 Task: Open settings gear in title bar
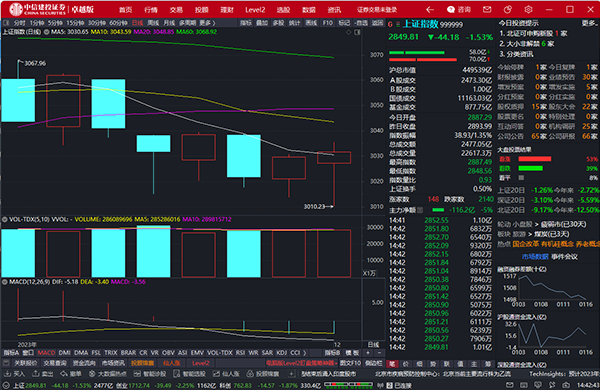click(528, 10)
